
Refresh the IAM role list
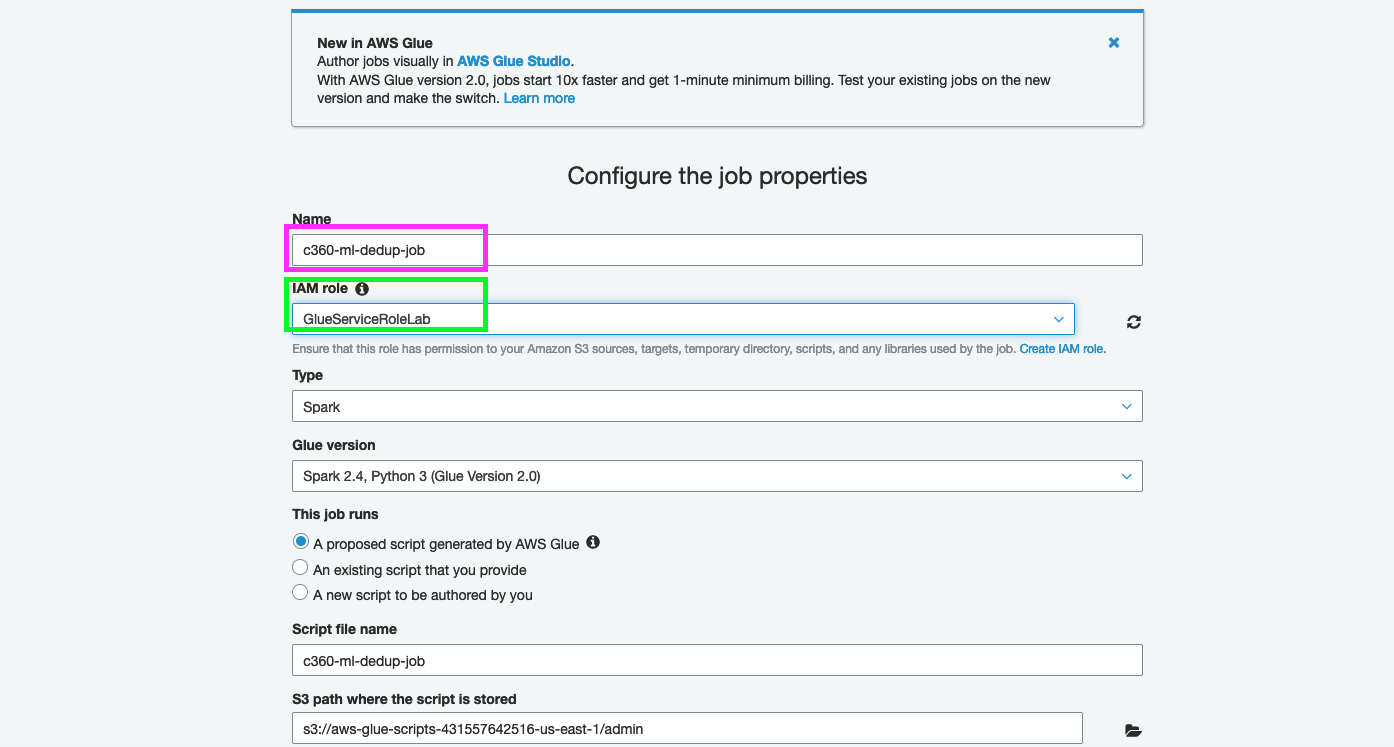(1133, 322)
